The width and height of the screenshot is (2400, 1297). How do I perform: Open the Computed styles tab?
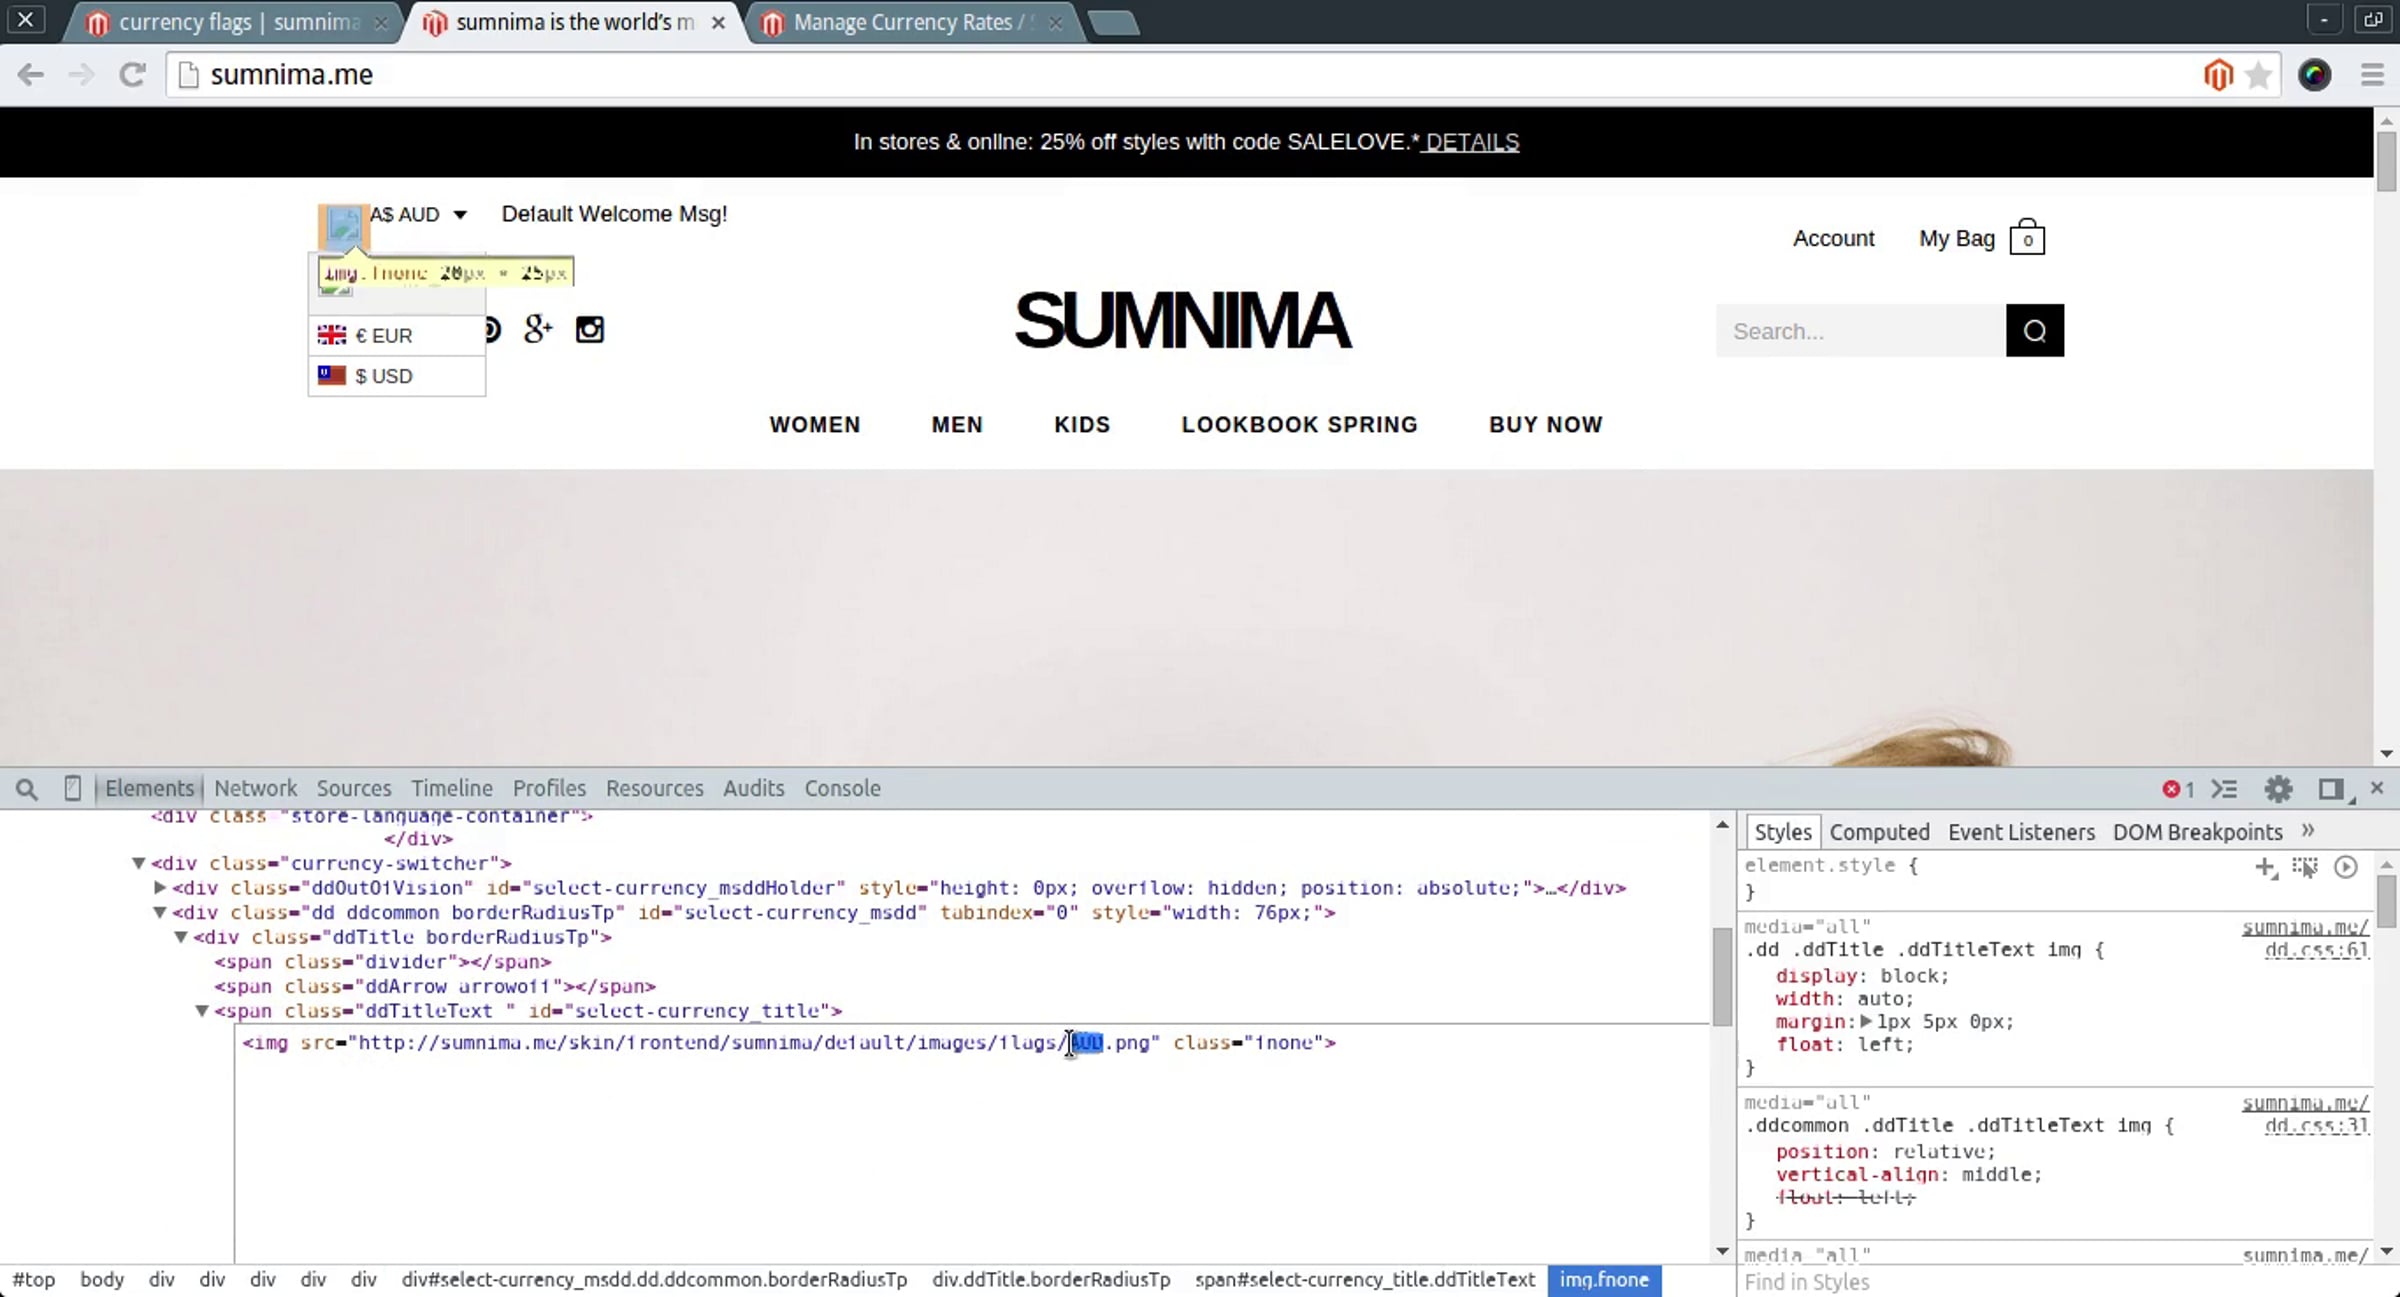point(1879,832)
